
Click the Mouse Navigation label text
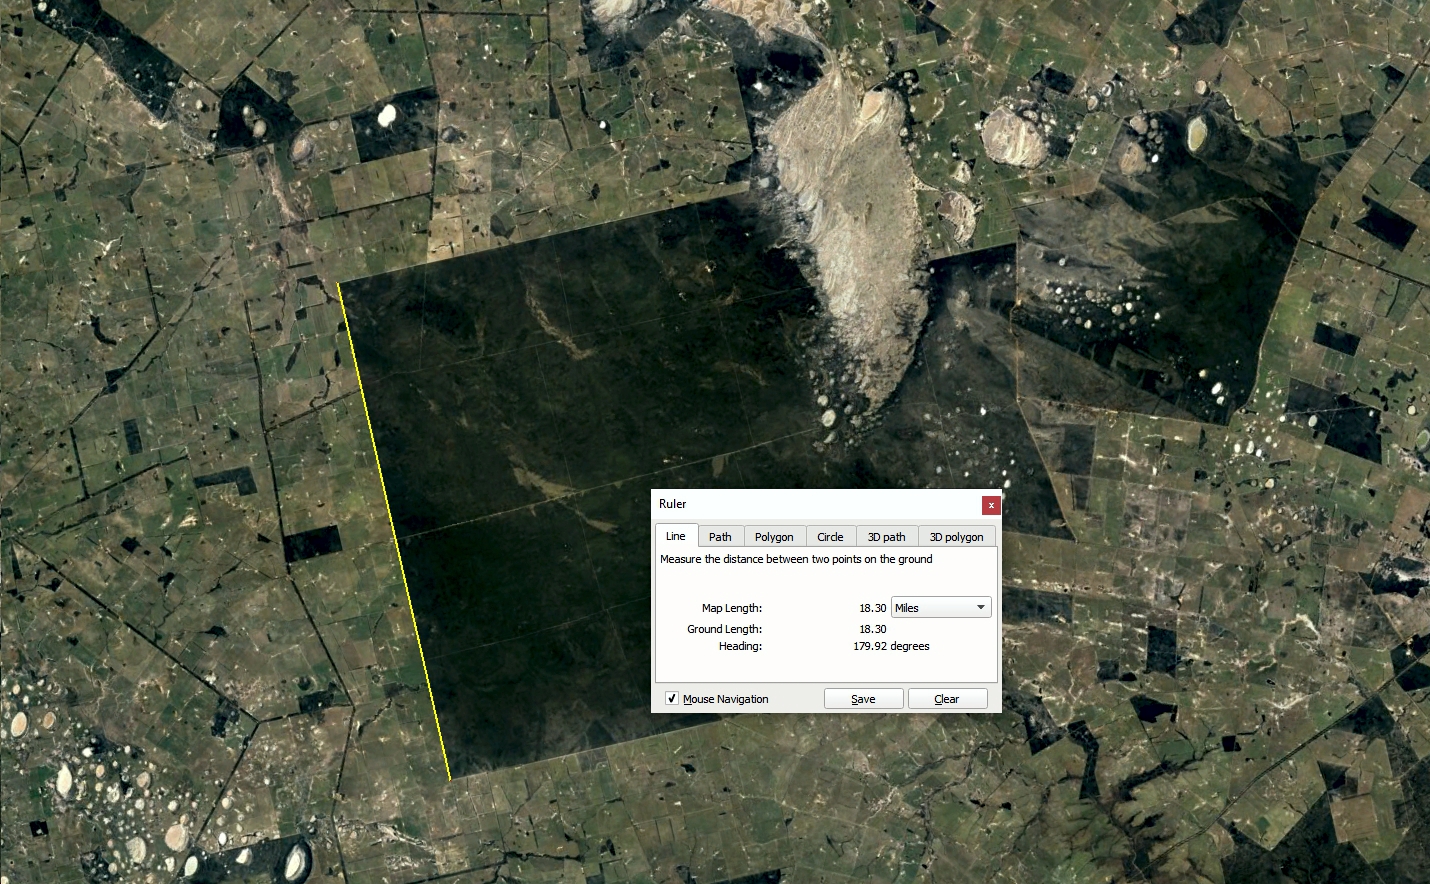[x=725, y=699]
